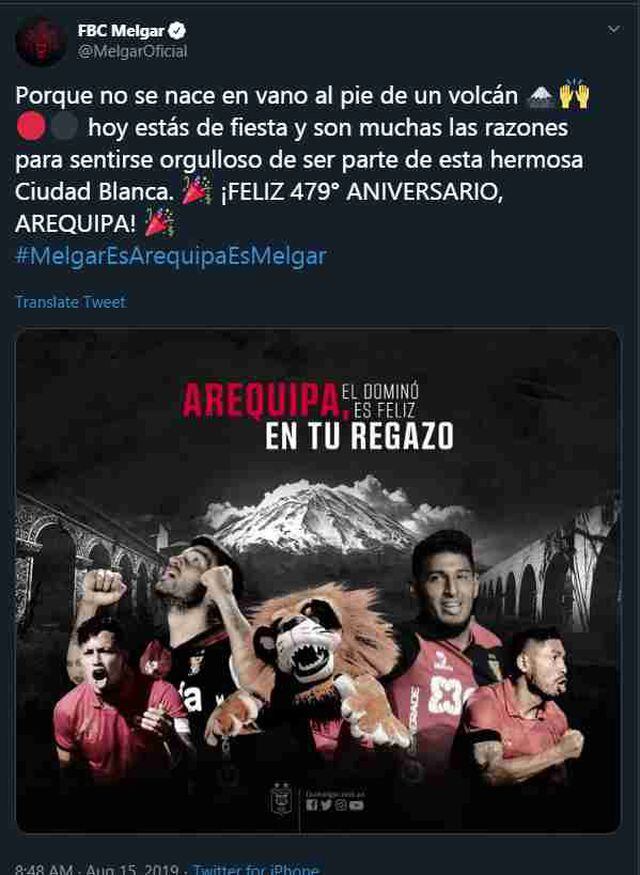640x875 pixels.
Task: Open the #MelgarEsArequipaEsMelgar hashtag
Action: (x=171, y=256)
